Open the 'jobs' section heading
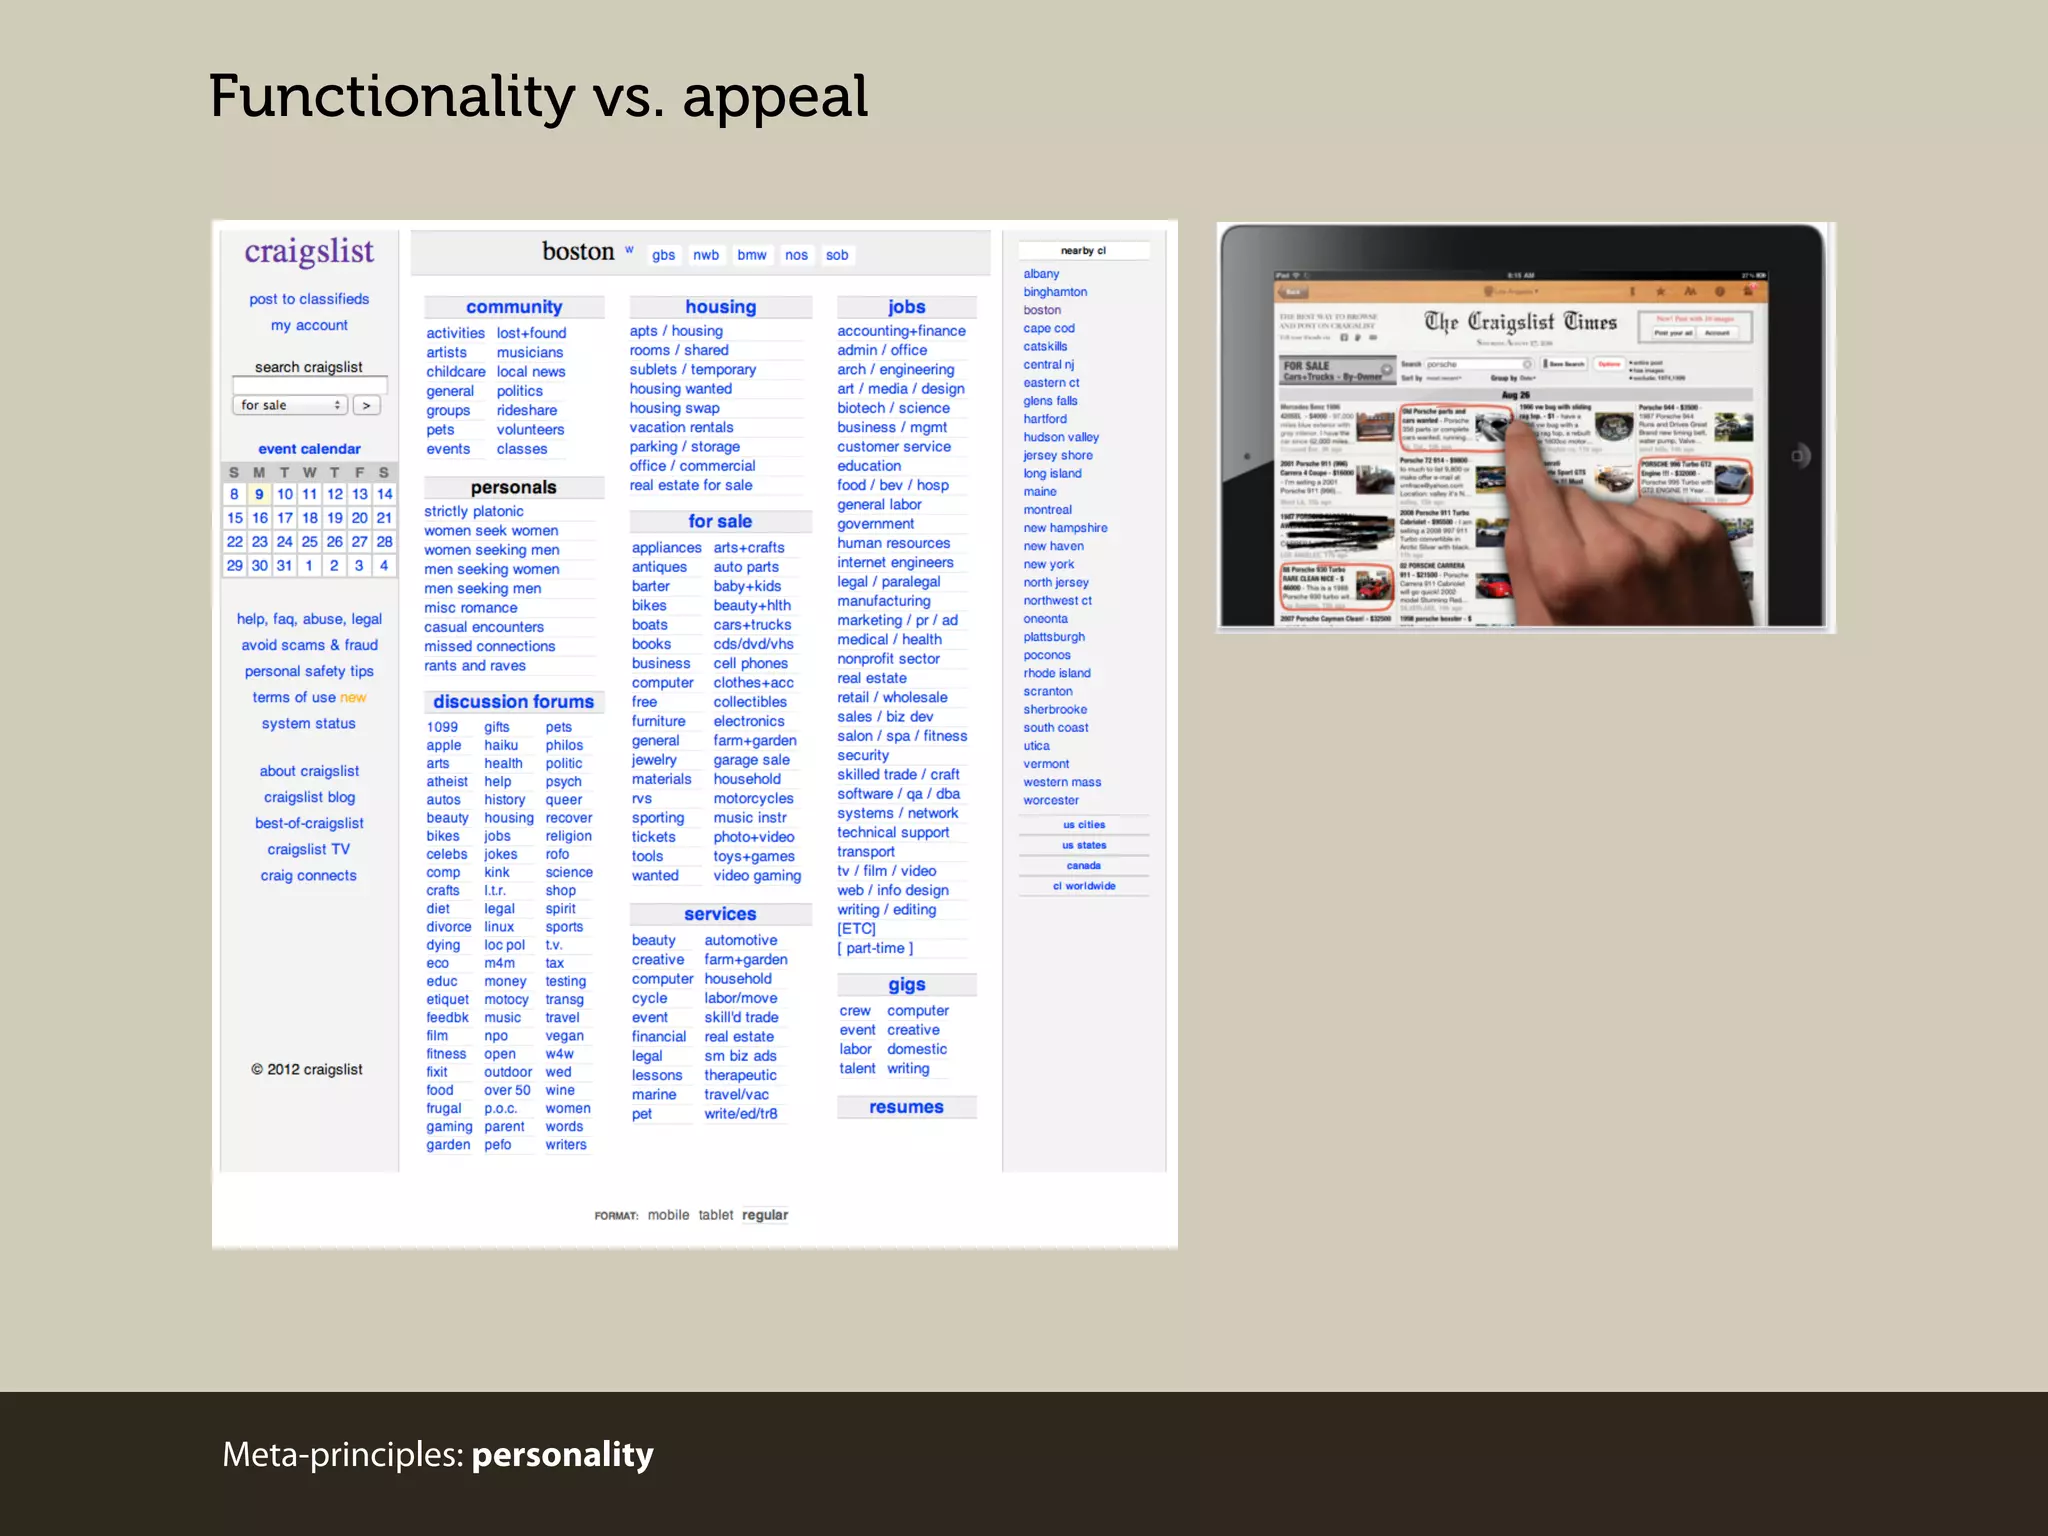The width and height of the screenshot is (2048, 1536). 906,307
